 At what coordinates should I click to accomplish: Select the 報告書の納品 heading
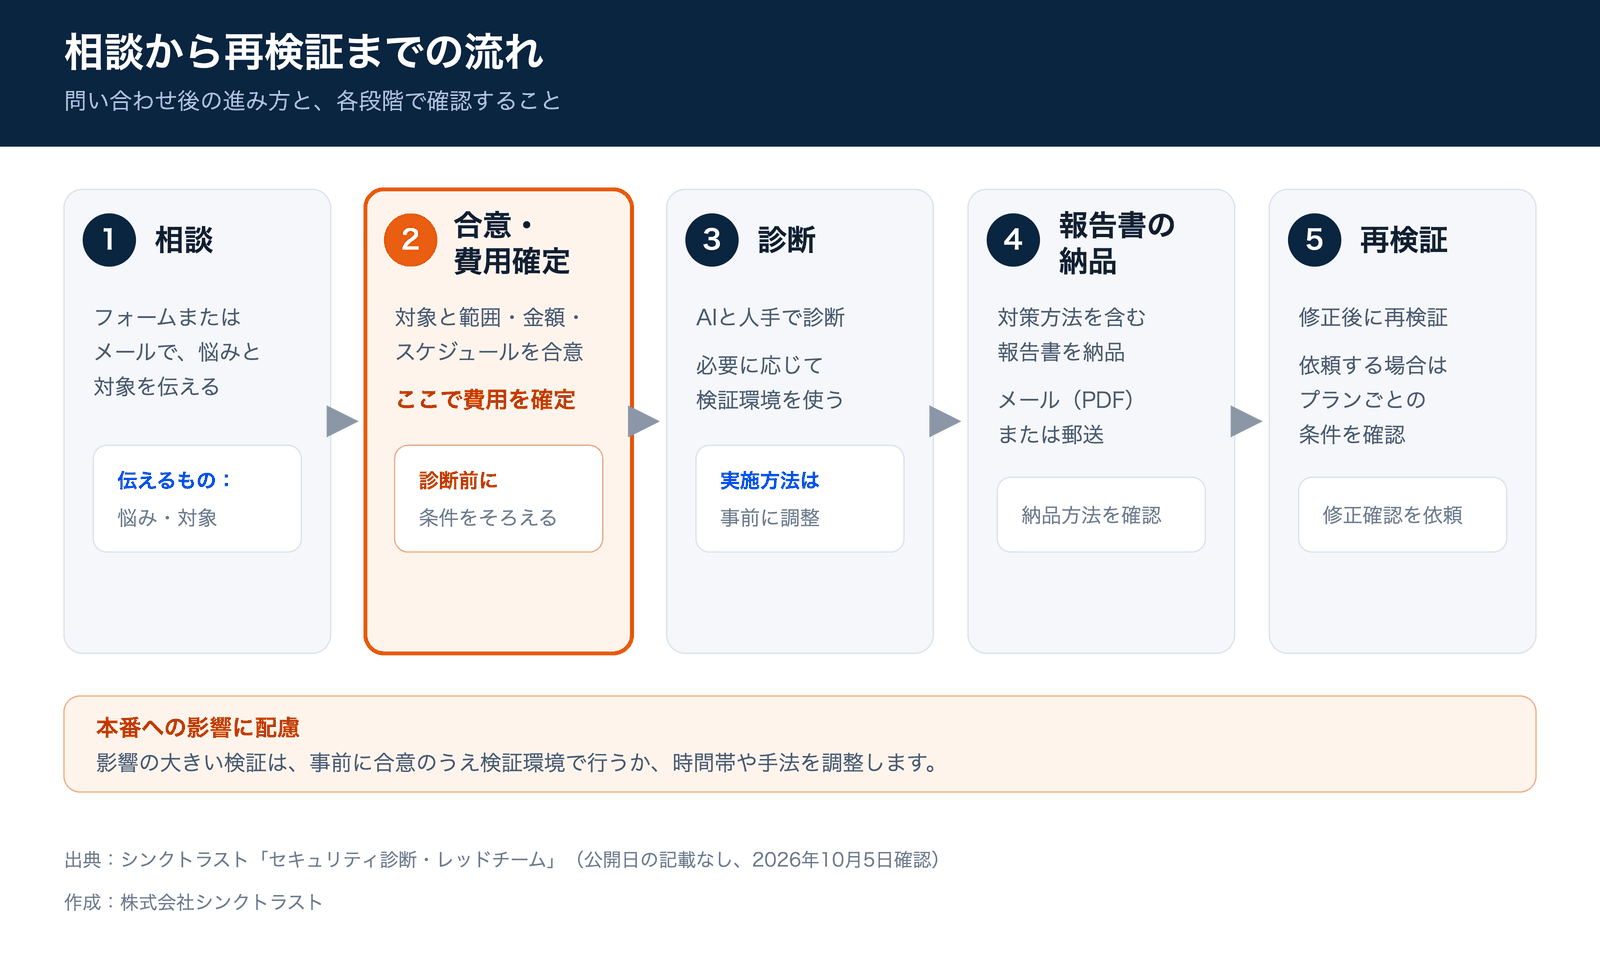tap(1117, 243)
